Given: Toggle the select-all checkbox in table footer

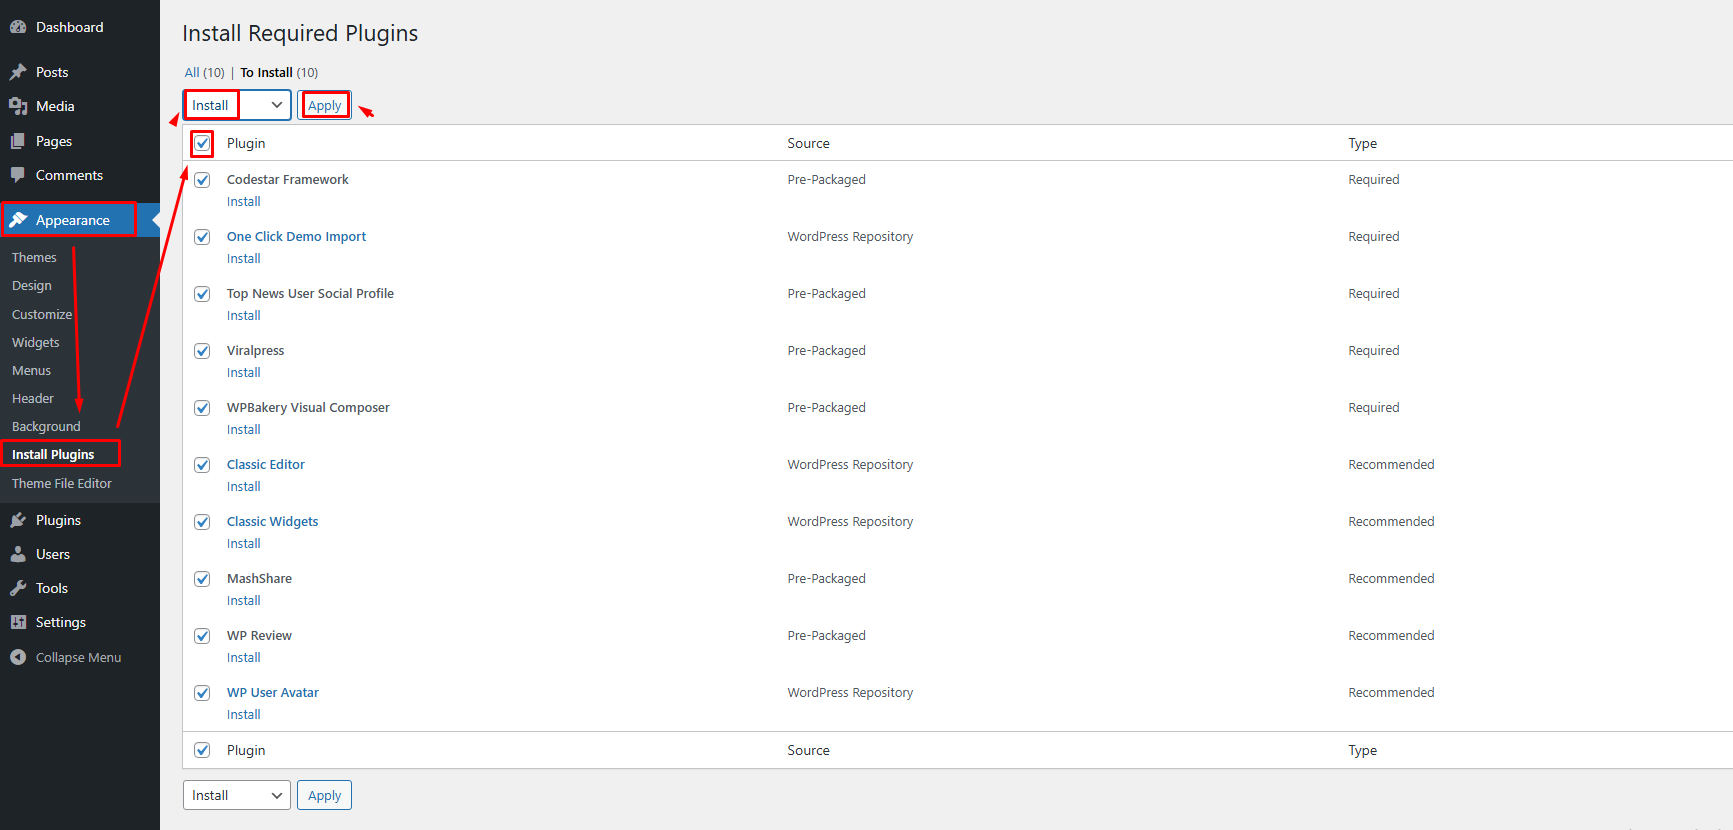Looking at the screenshot, I should (202, 750).
